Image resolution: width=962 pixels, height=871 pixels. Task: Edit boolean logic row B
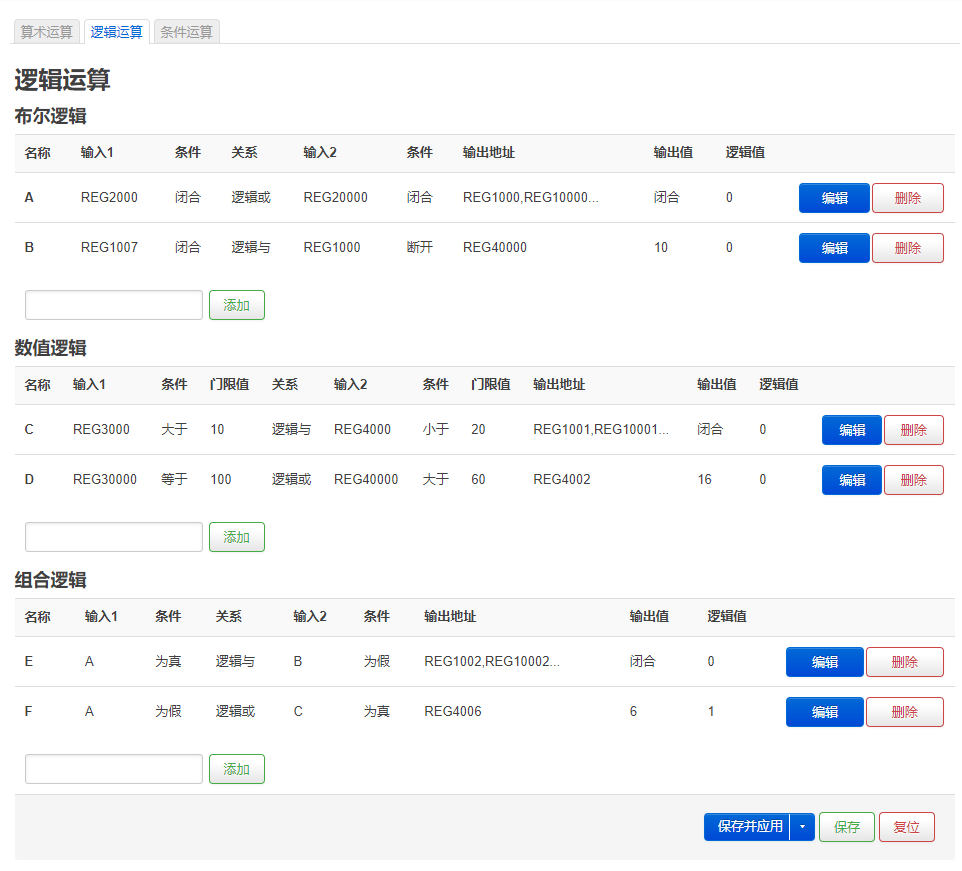834,248
